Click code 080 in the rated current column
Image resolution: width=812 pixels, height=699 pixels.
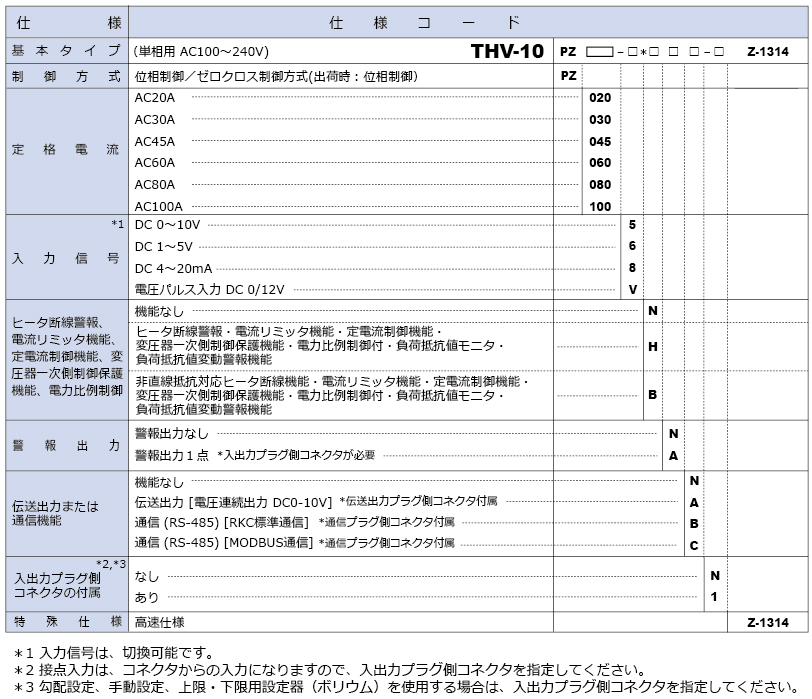tap(599, 184)
